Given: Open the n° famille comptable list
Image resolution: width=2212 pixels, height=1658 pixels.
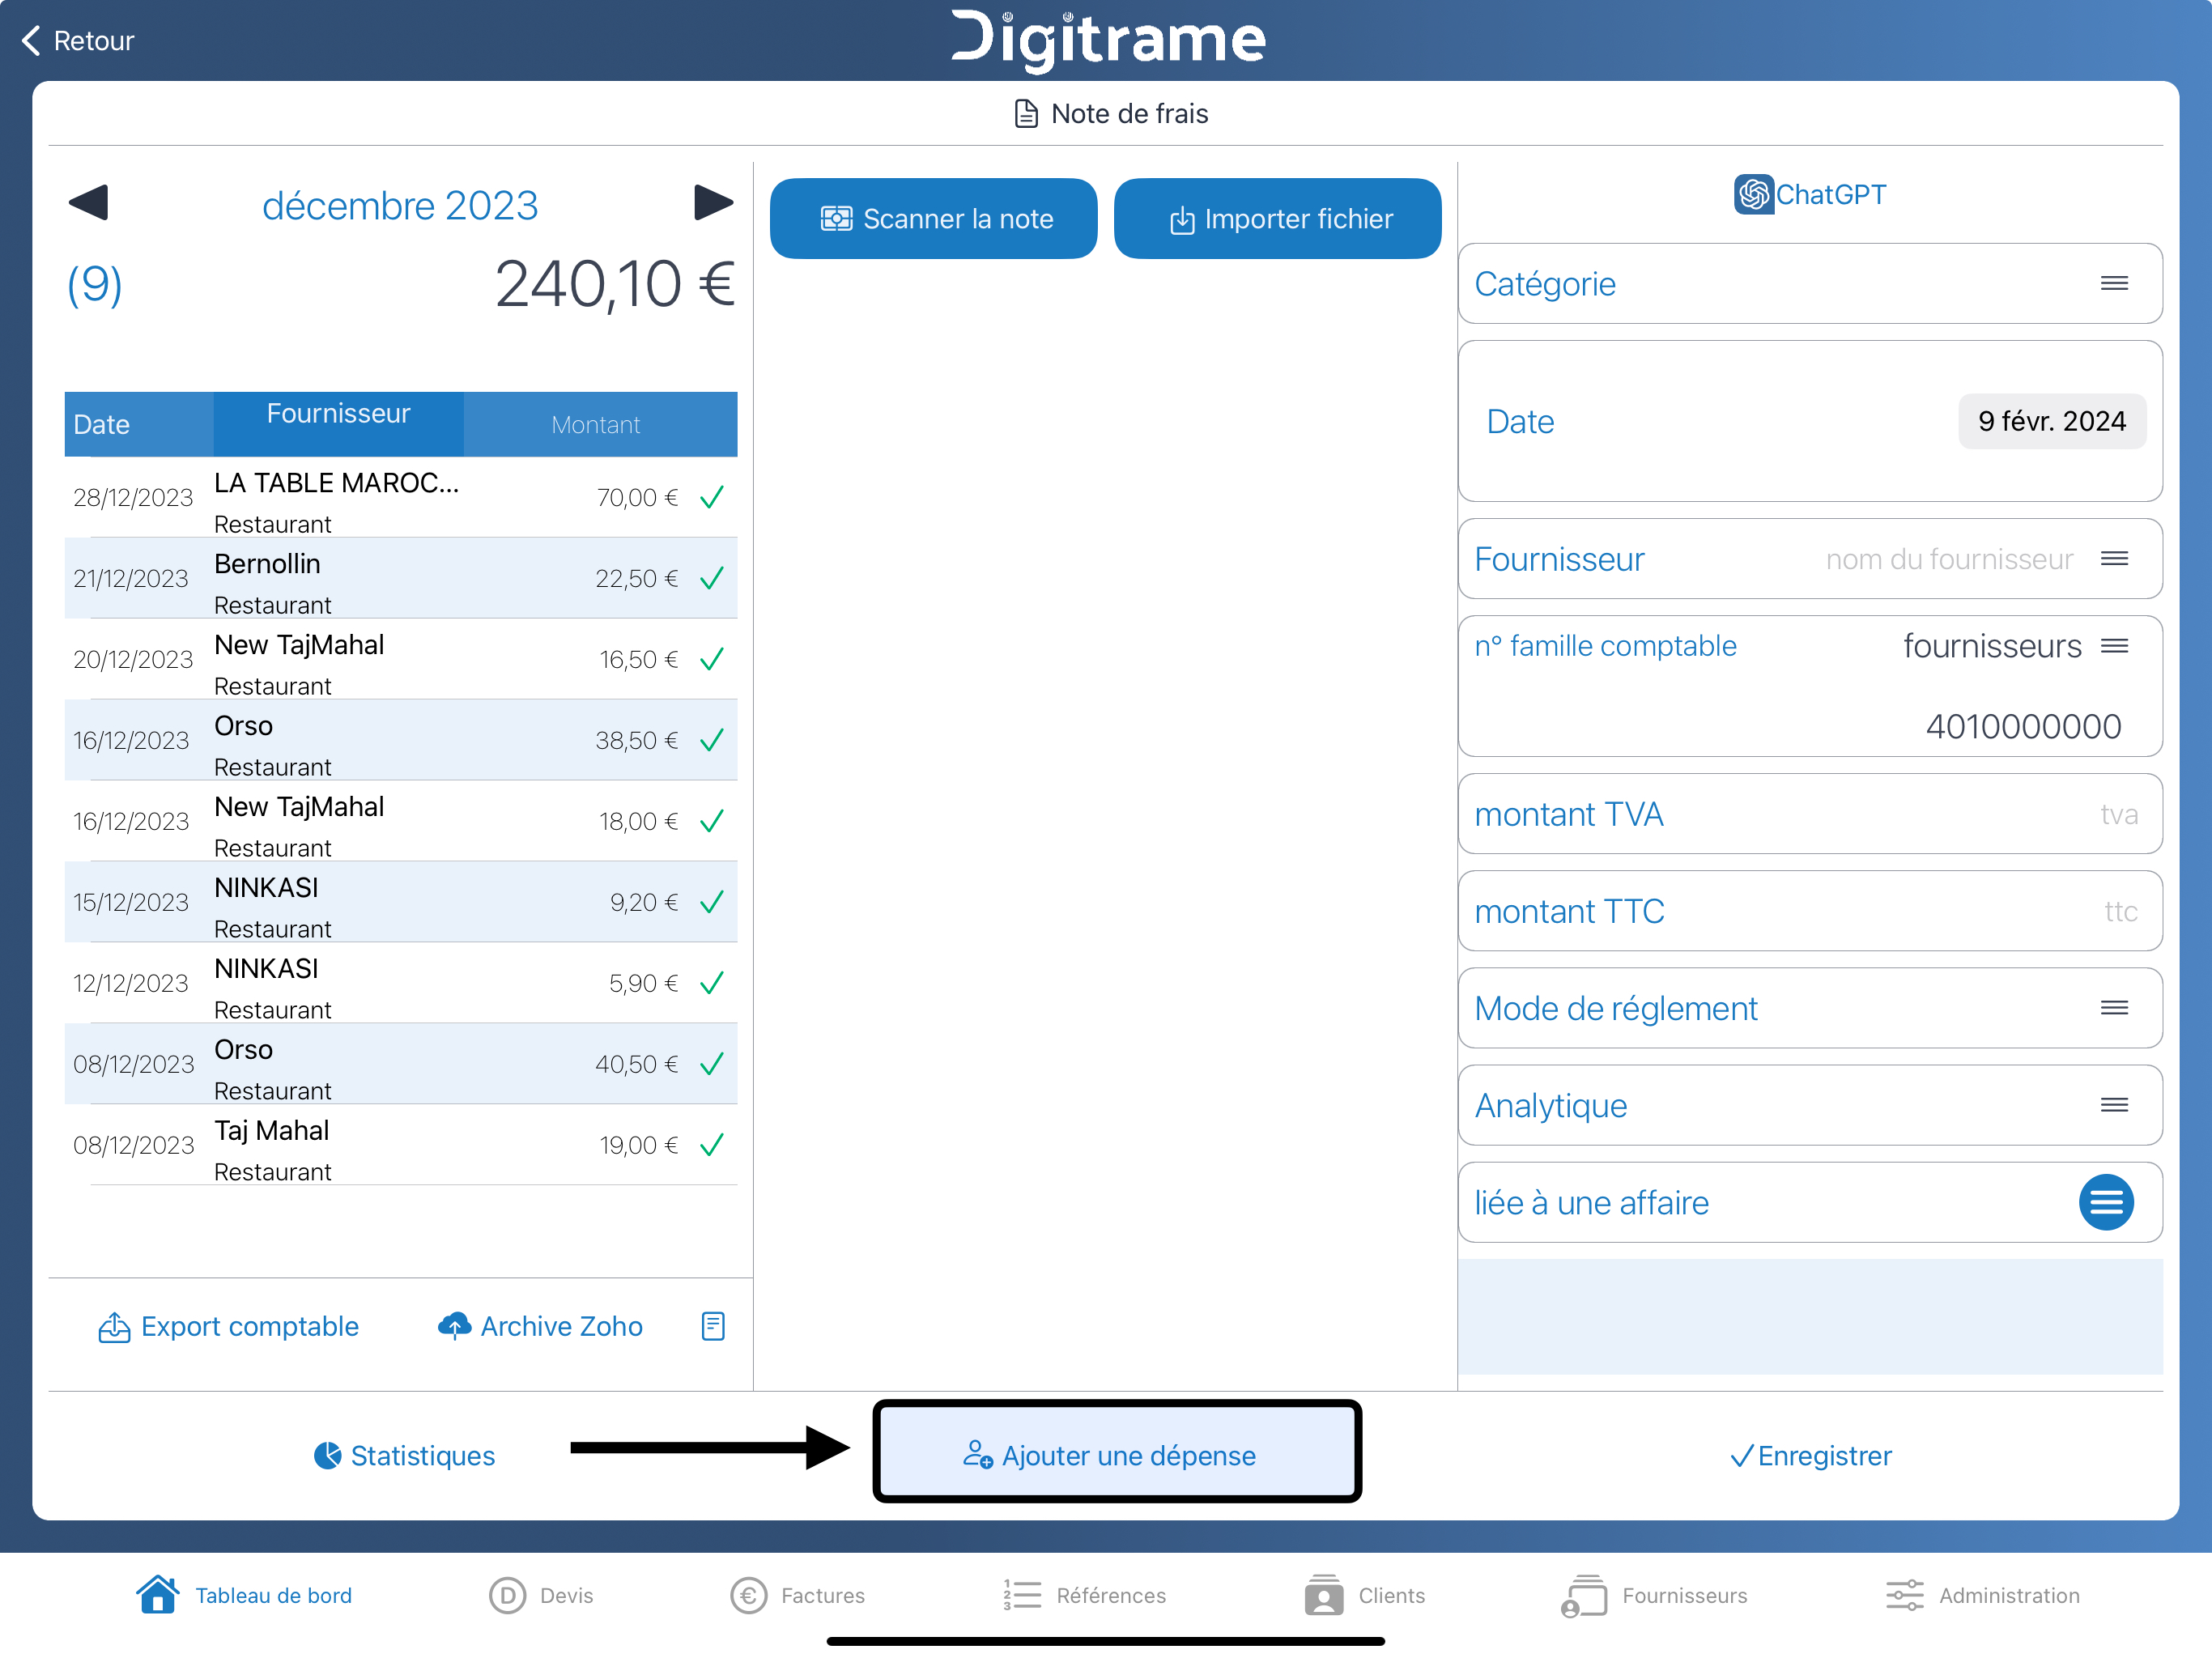Looking at the screenshot, I should [2114, 646].
